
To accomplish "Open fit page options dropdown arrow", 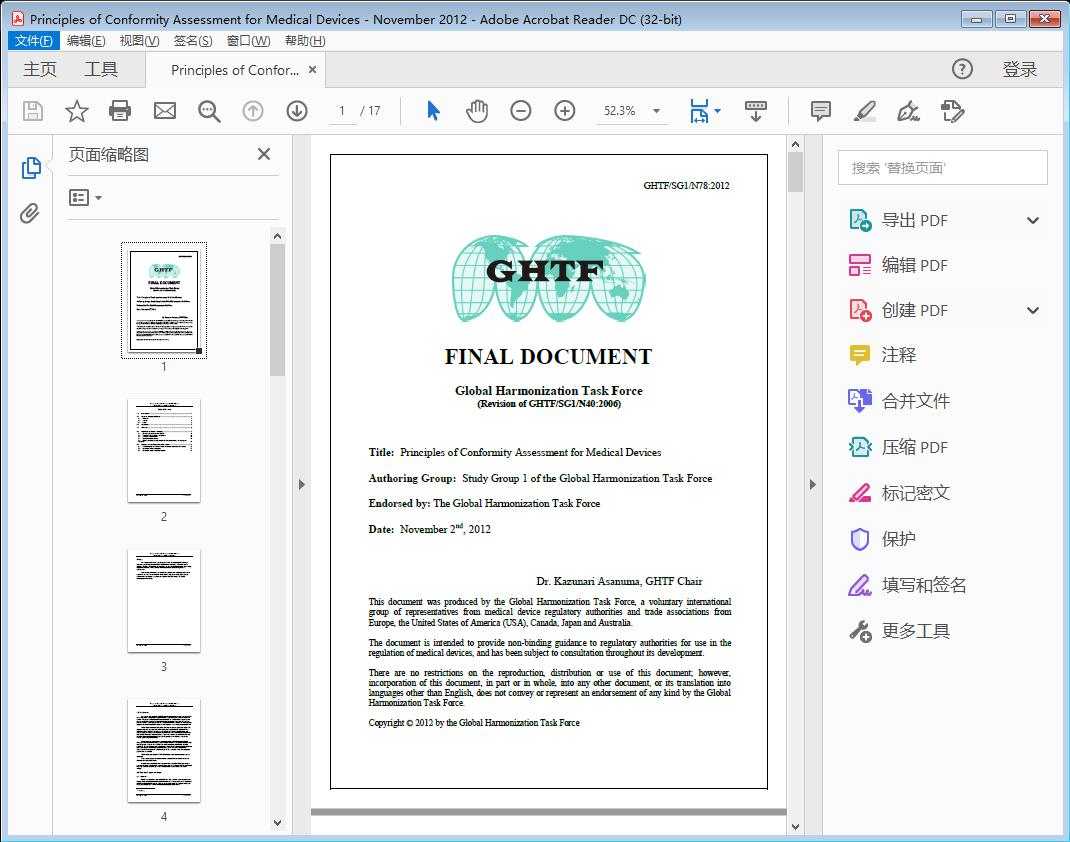I will pos(717,111).
